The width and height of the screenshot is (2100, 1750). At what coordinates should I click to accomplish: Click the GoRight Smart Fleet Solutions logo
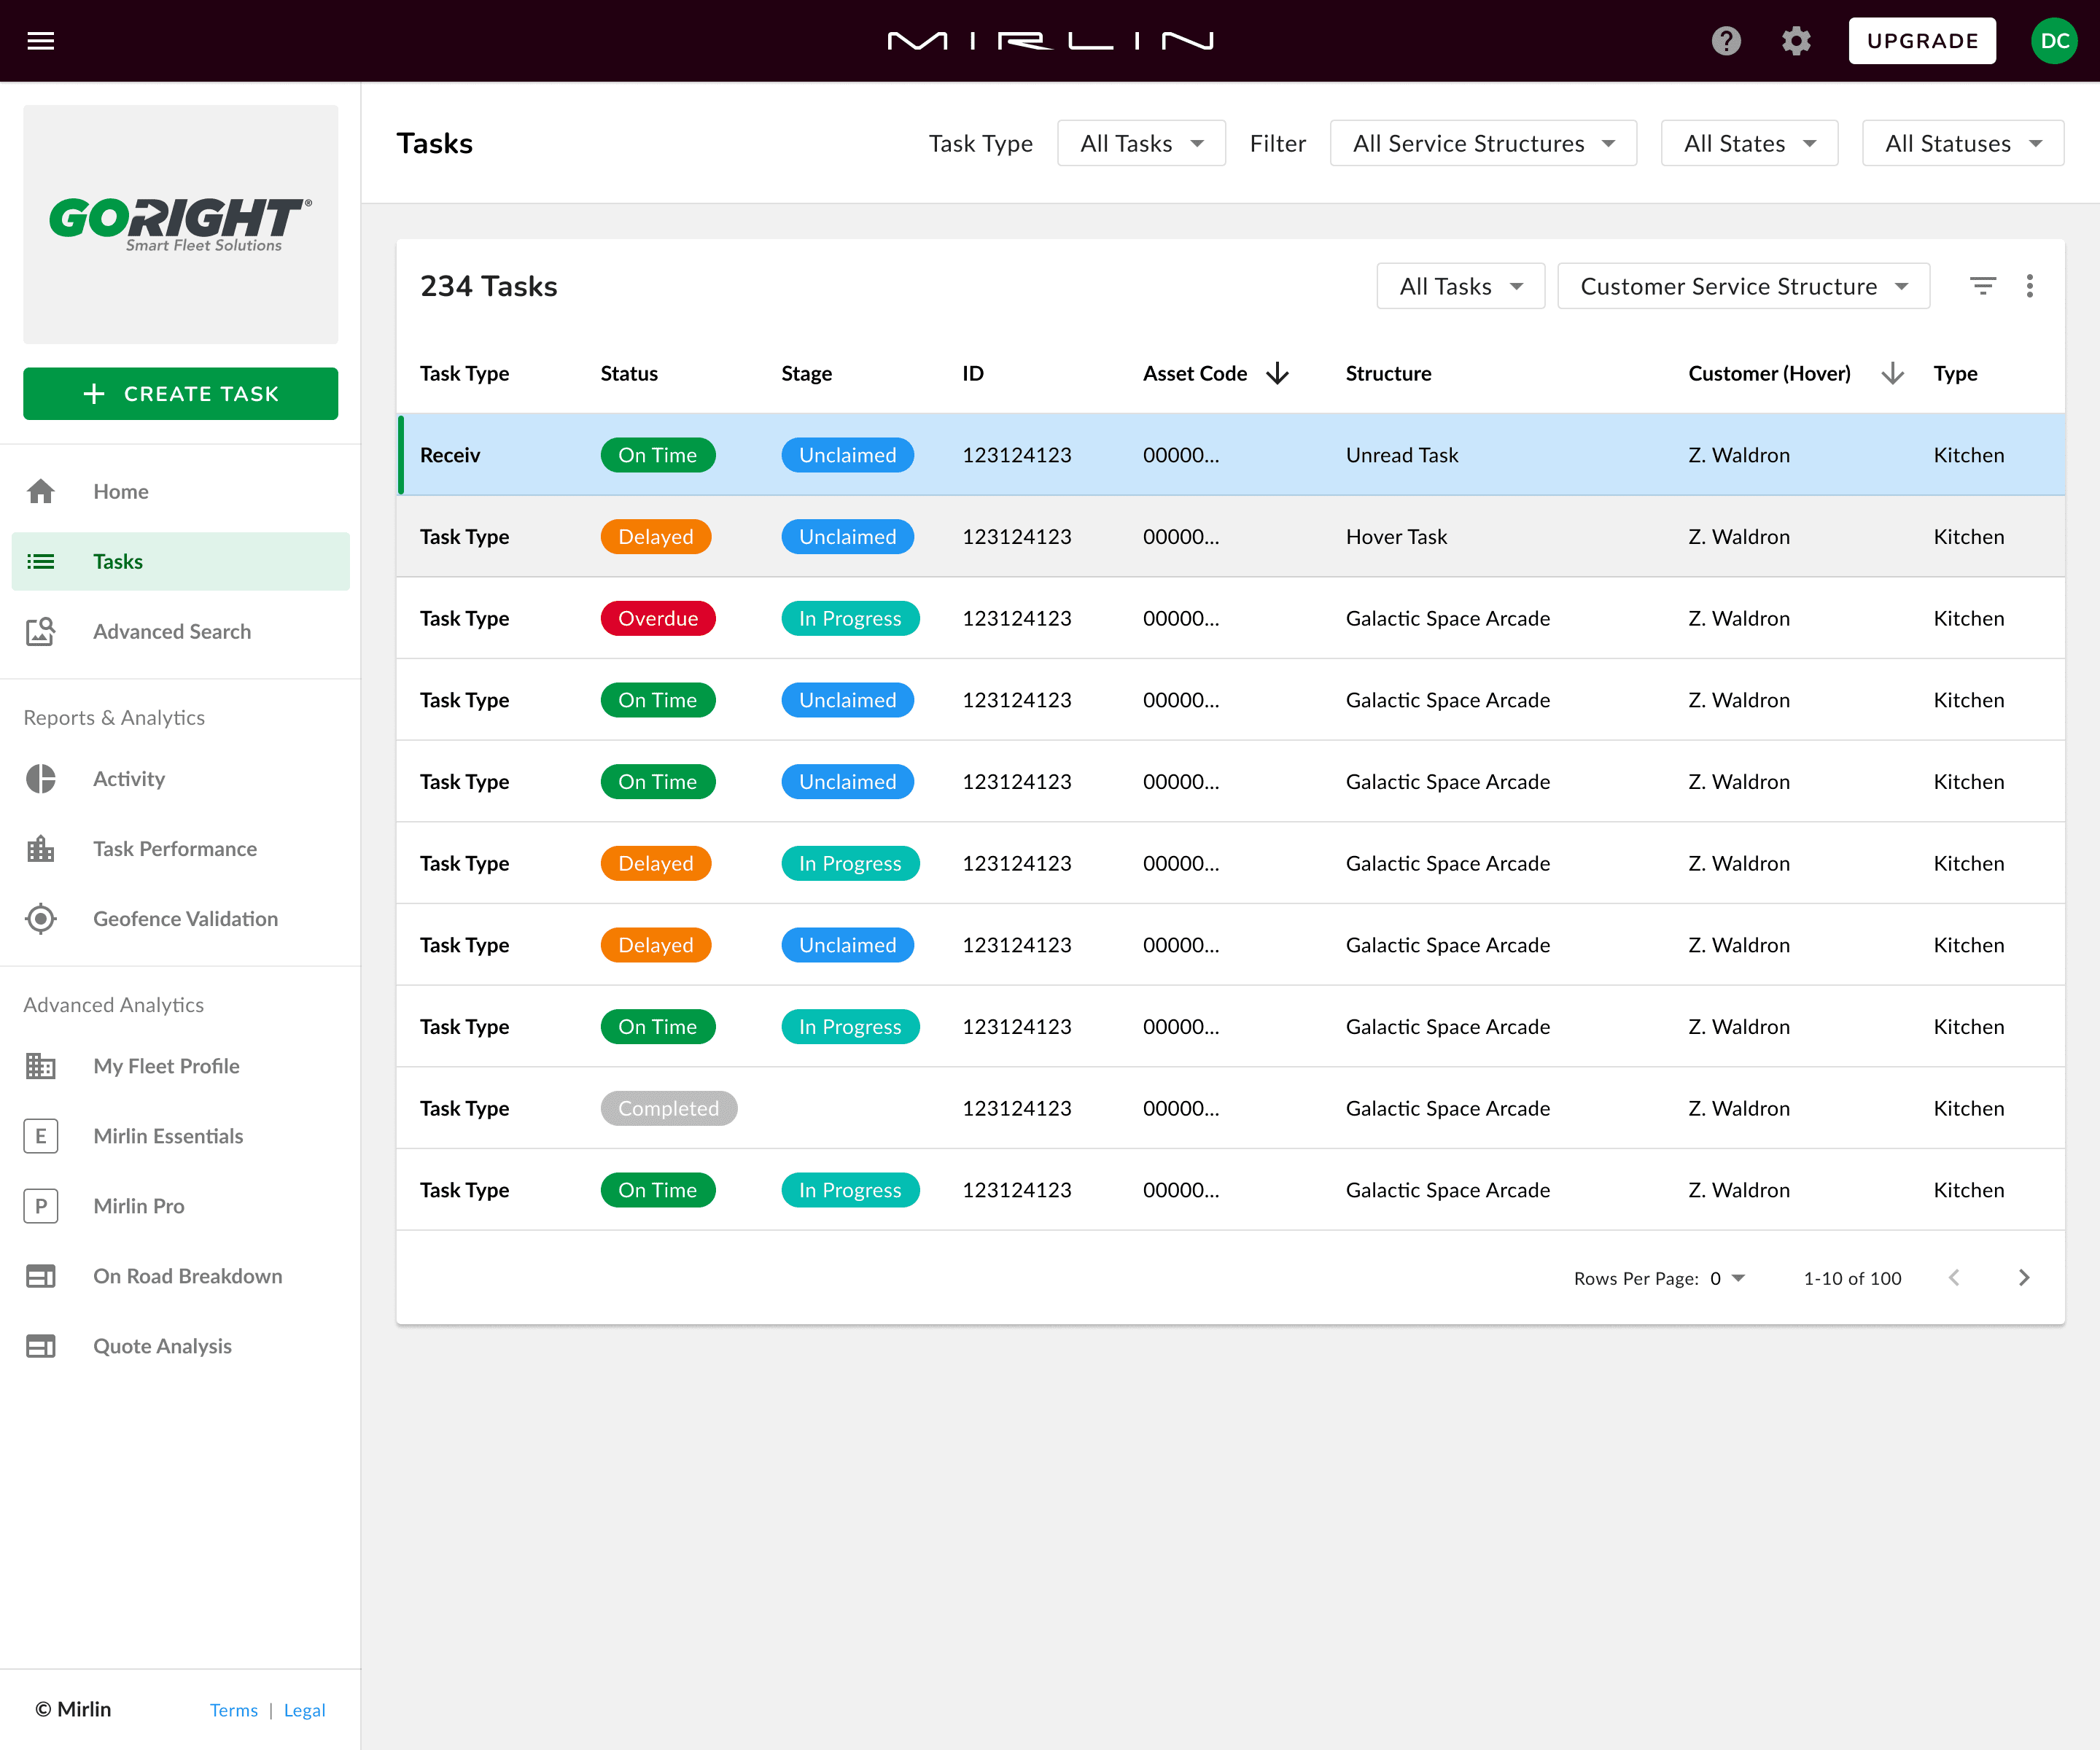tap(180, 224)
